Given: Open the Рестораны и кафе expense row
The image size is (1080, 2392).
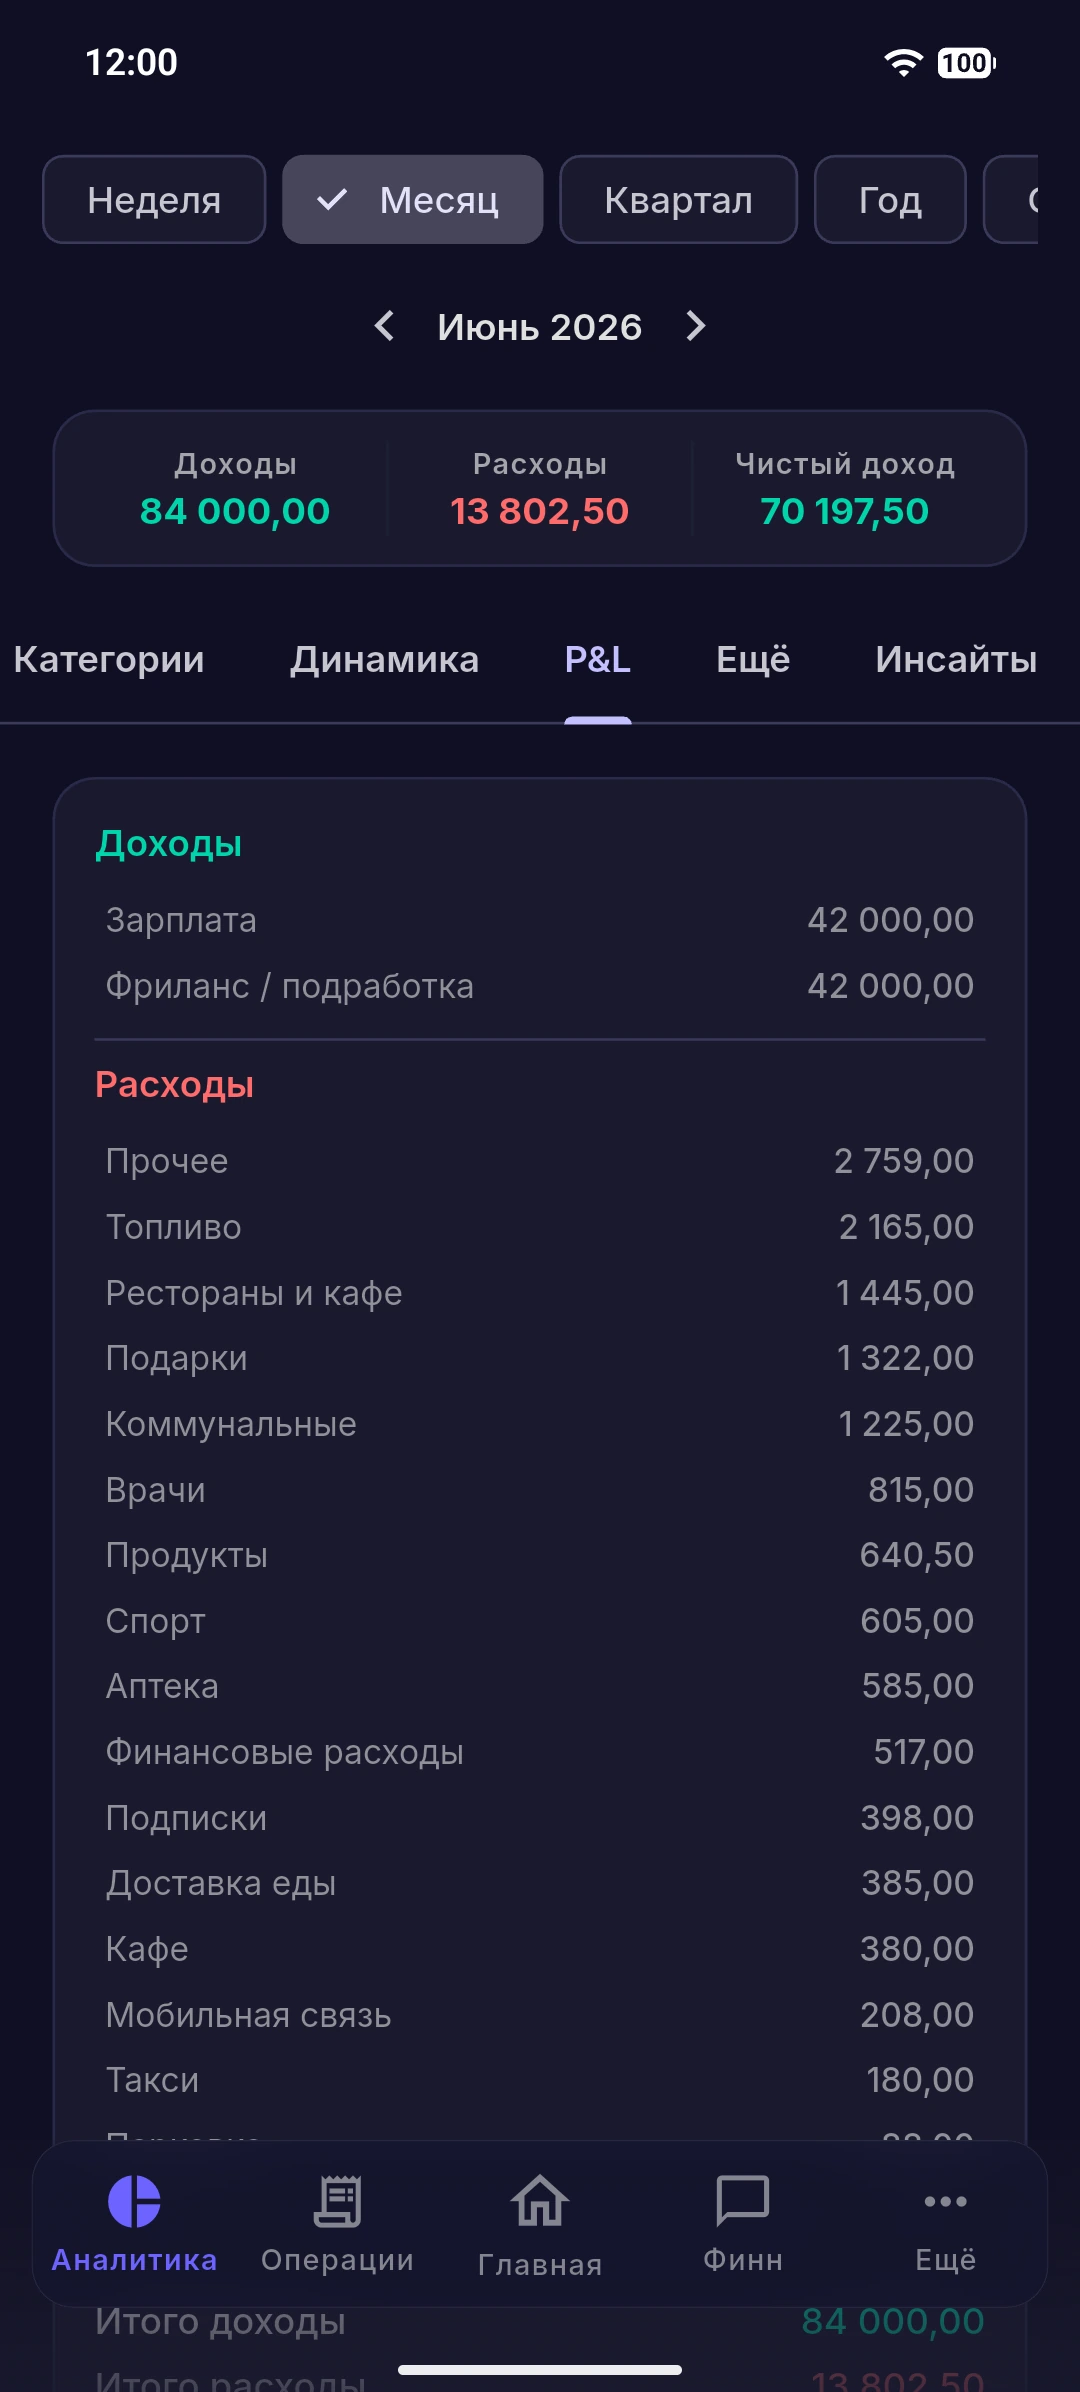Looking at the screenshot, I should [540, 1293].
